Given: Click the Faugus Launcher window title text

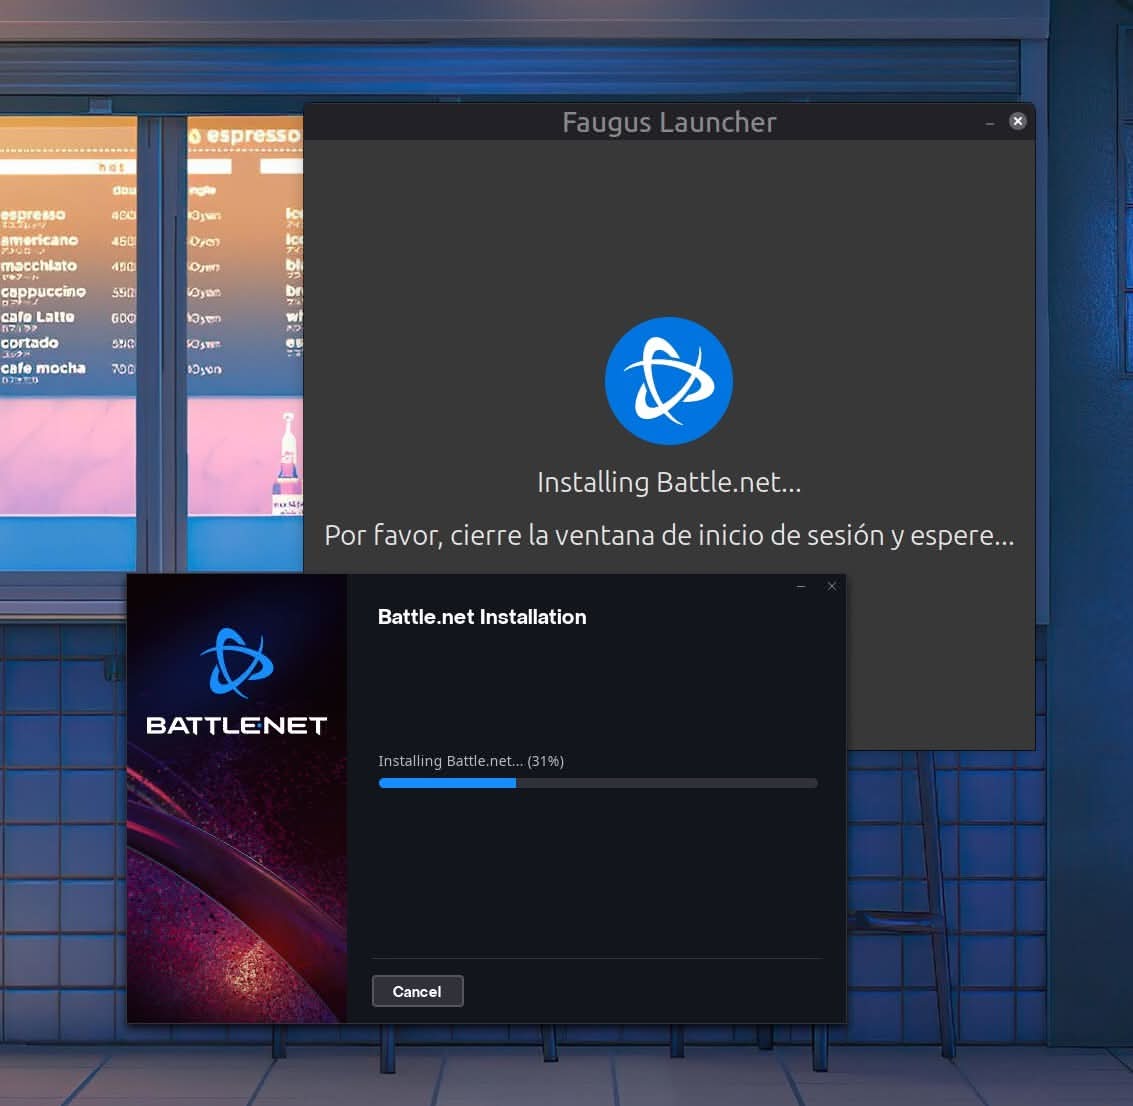Looking at the screenshot, I should pos(669,122).
